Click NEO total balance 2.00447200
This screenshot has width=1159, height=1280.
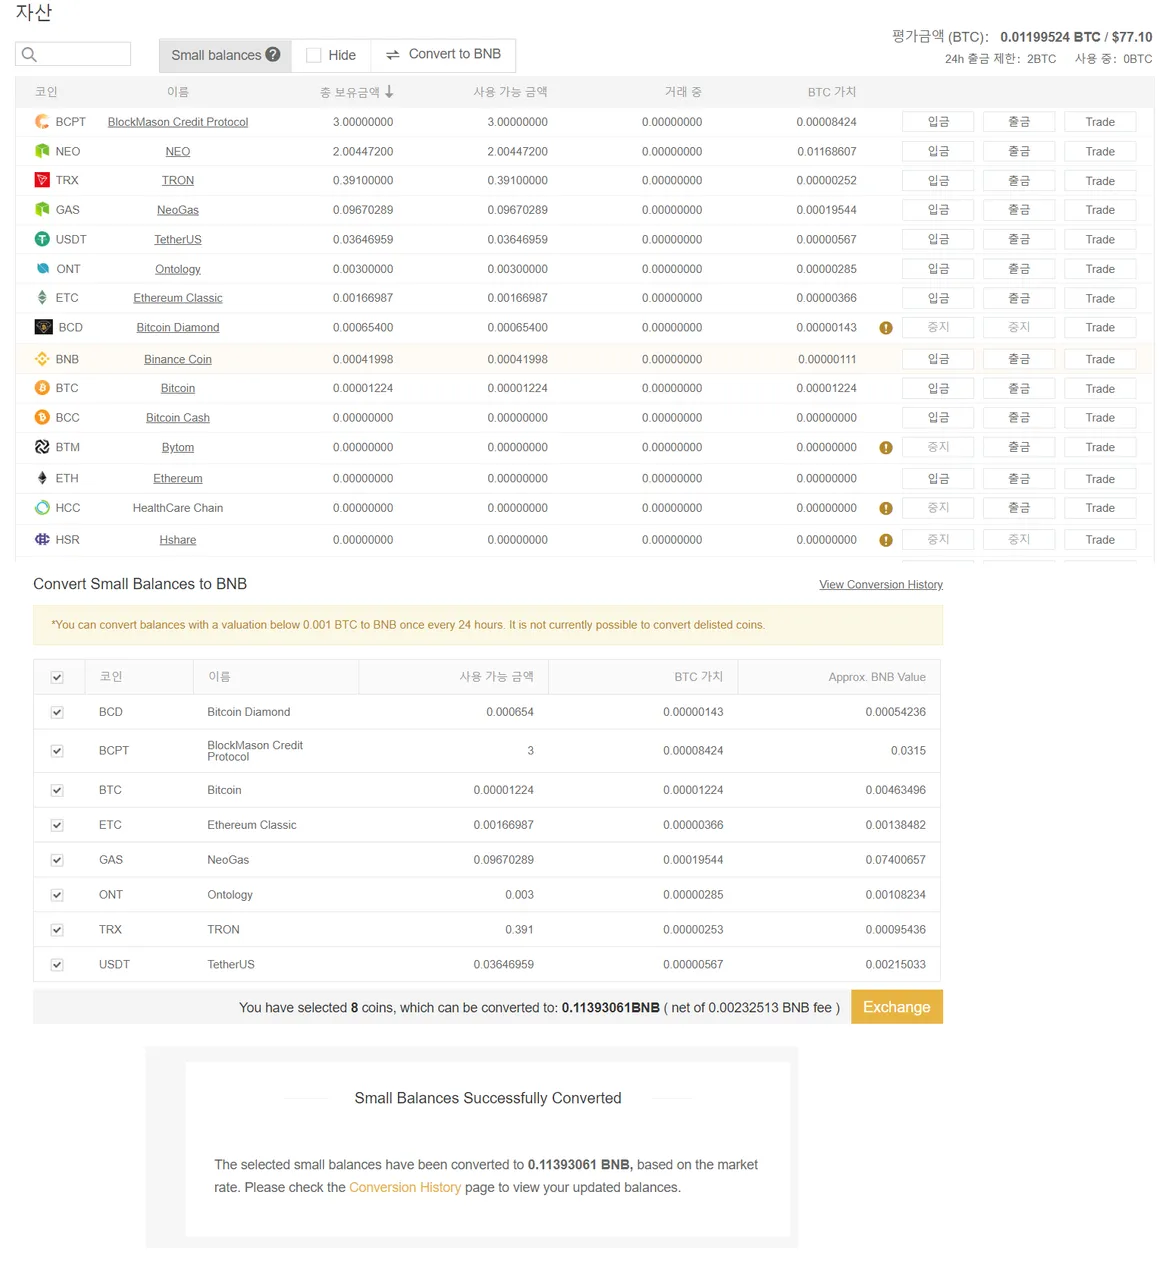363,151
